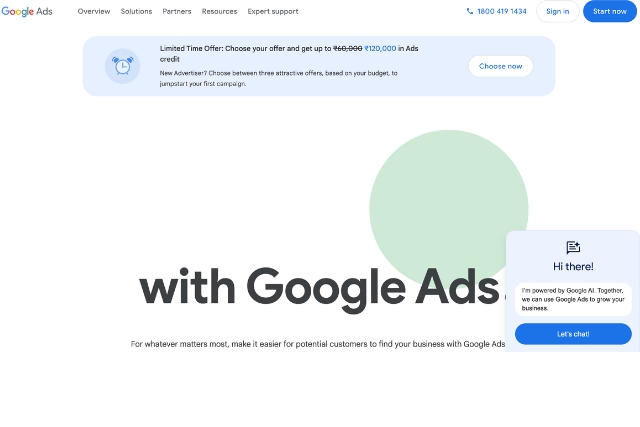
Task: Click the AI chat message icon
Action: [573, 247]
